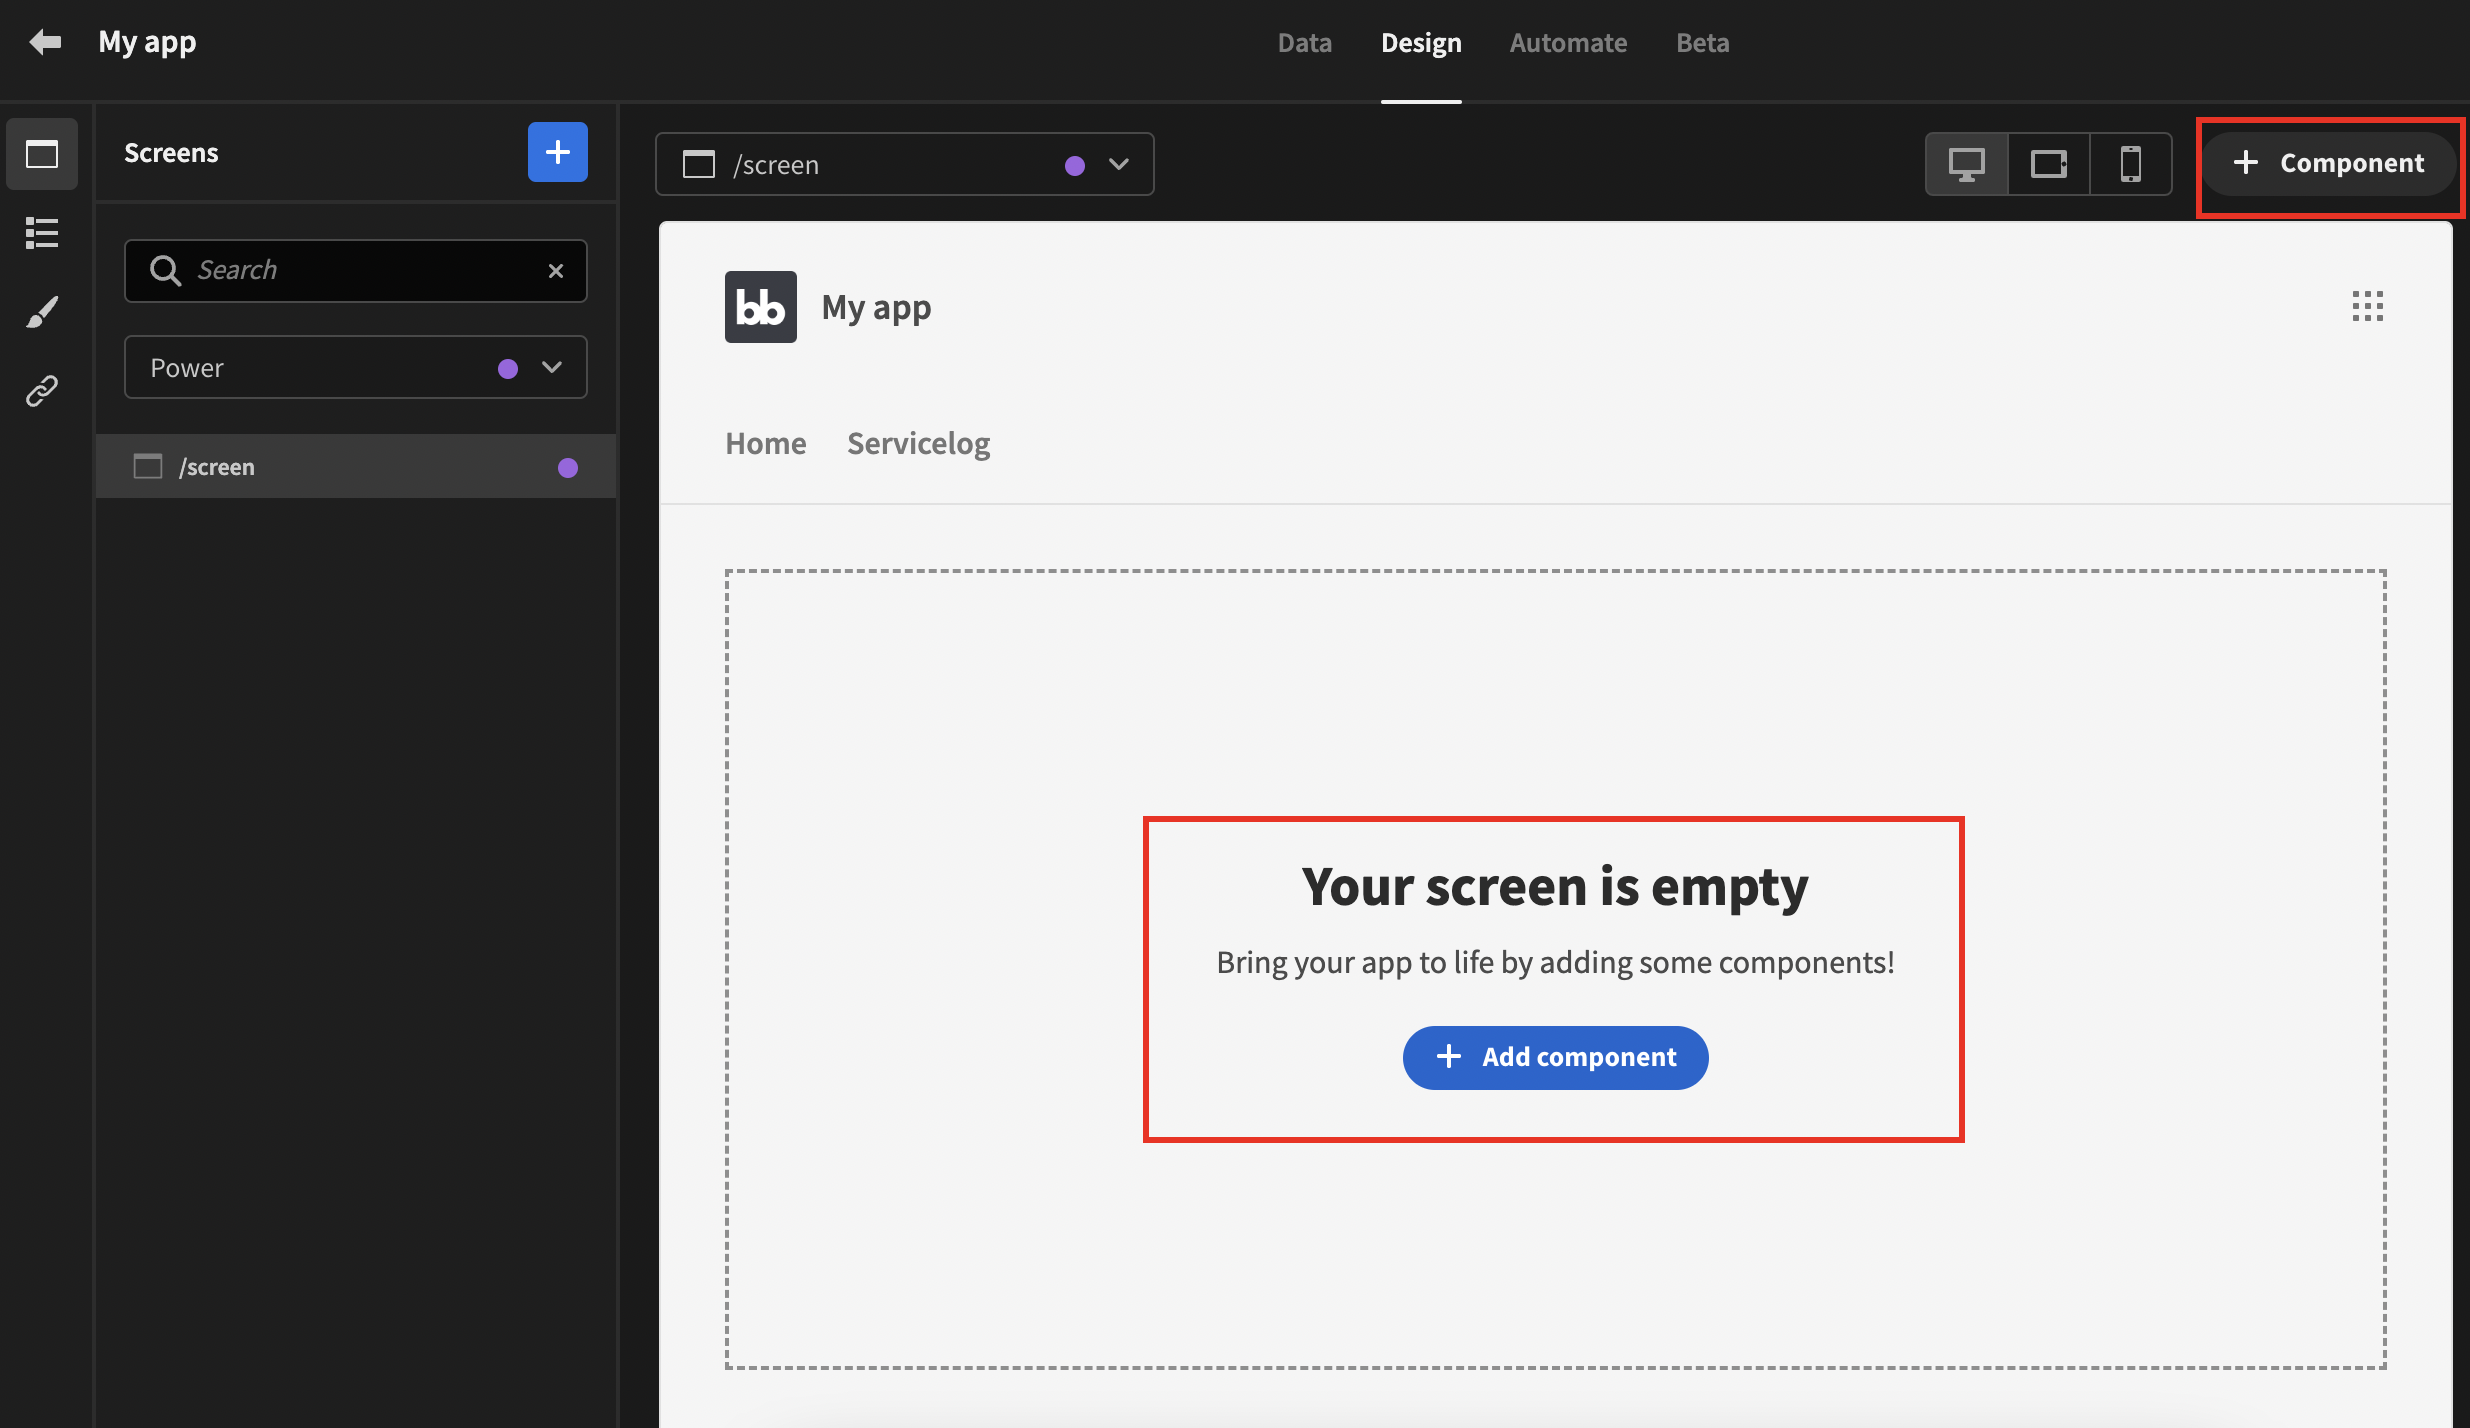The height and width of the screenshot is (1428, 2470).
Task: Open the Navigation links icon
Action: pyautogui.click(x=42, y=391)
